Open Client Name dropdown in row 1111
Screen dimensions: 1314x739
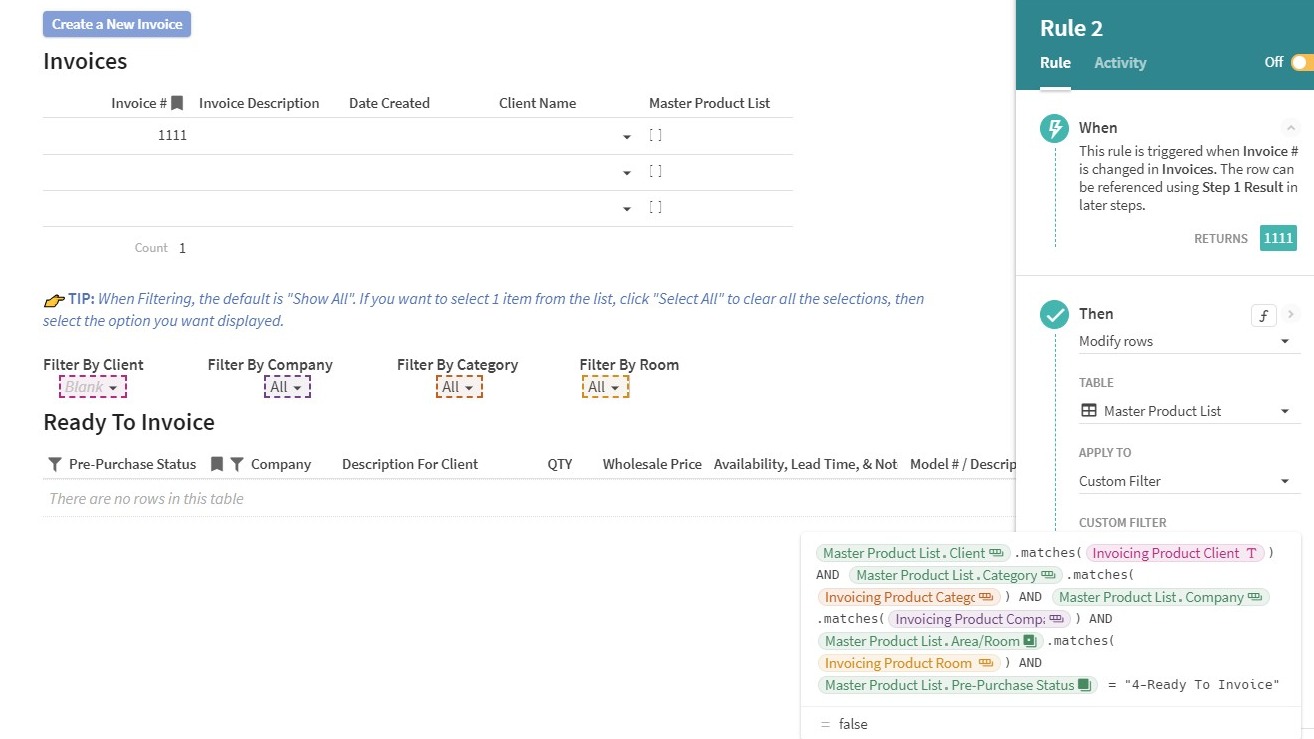(627, 137)
